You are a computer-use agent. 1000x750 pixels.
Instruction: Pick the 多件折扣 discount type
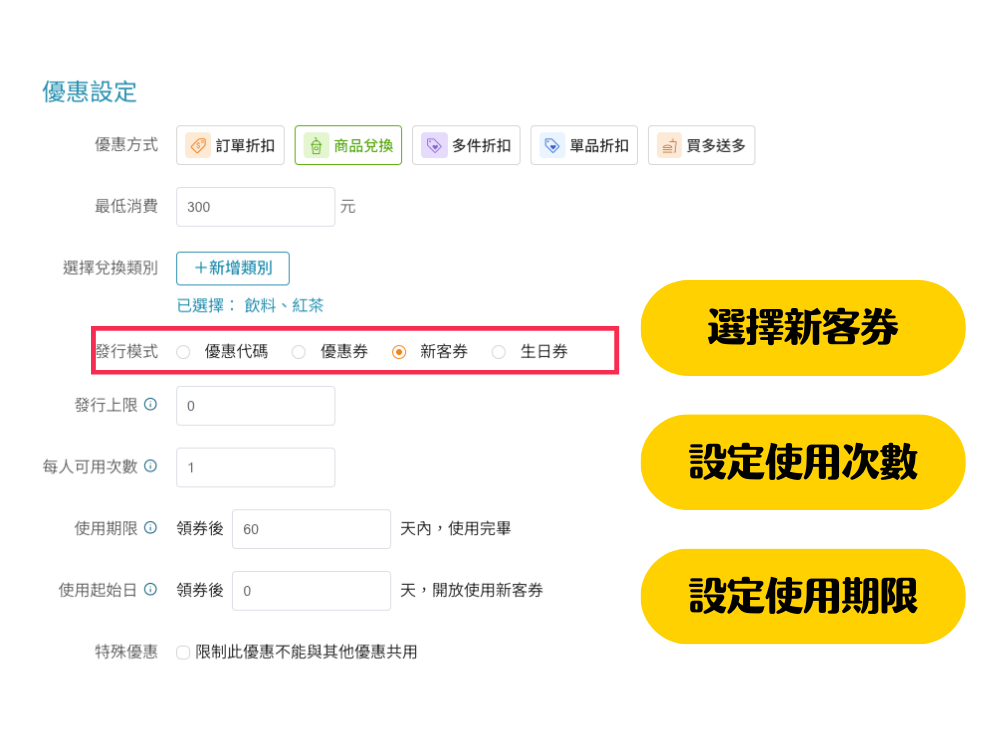coord(466,145)
